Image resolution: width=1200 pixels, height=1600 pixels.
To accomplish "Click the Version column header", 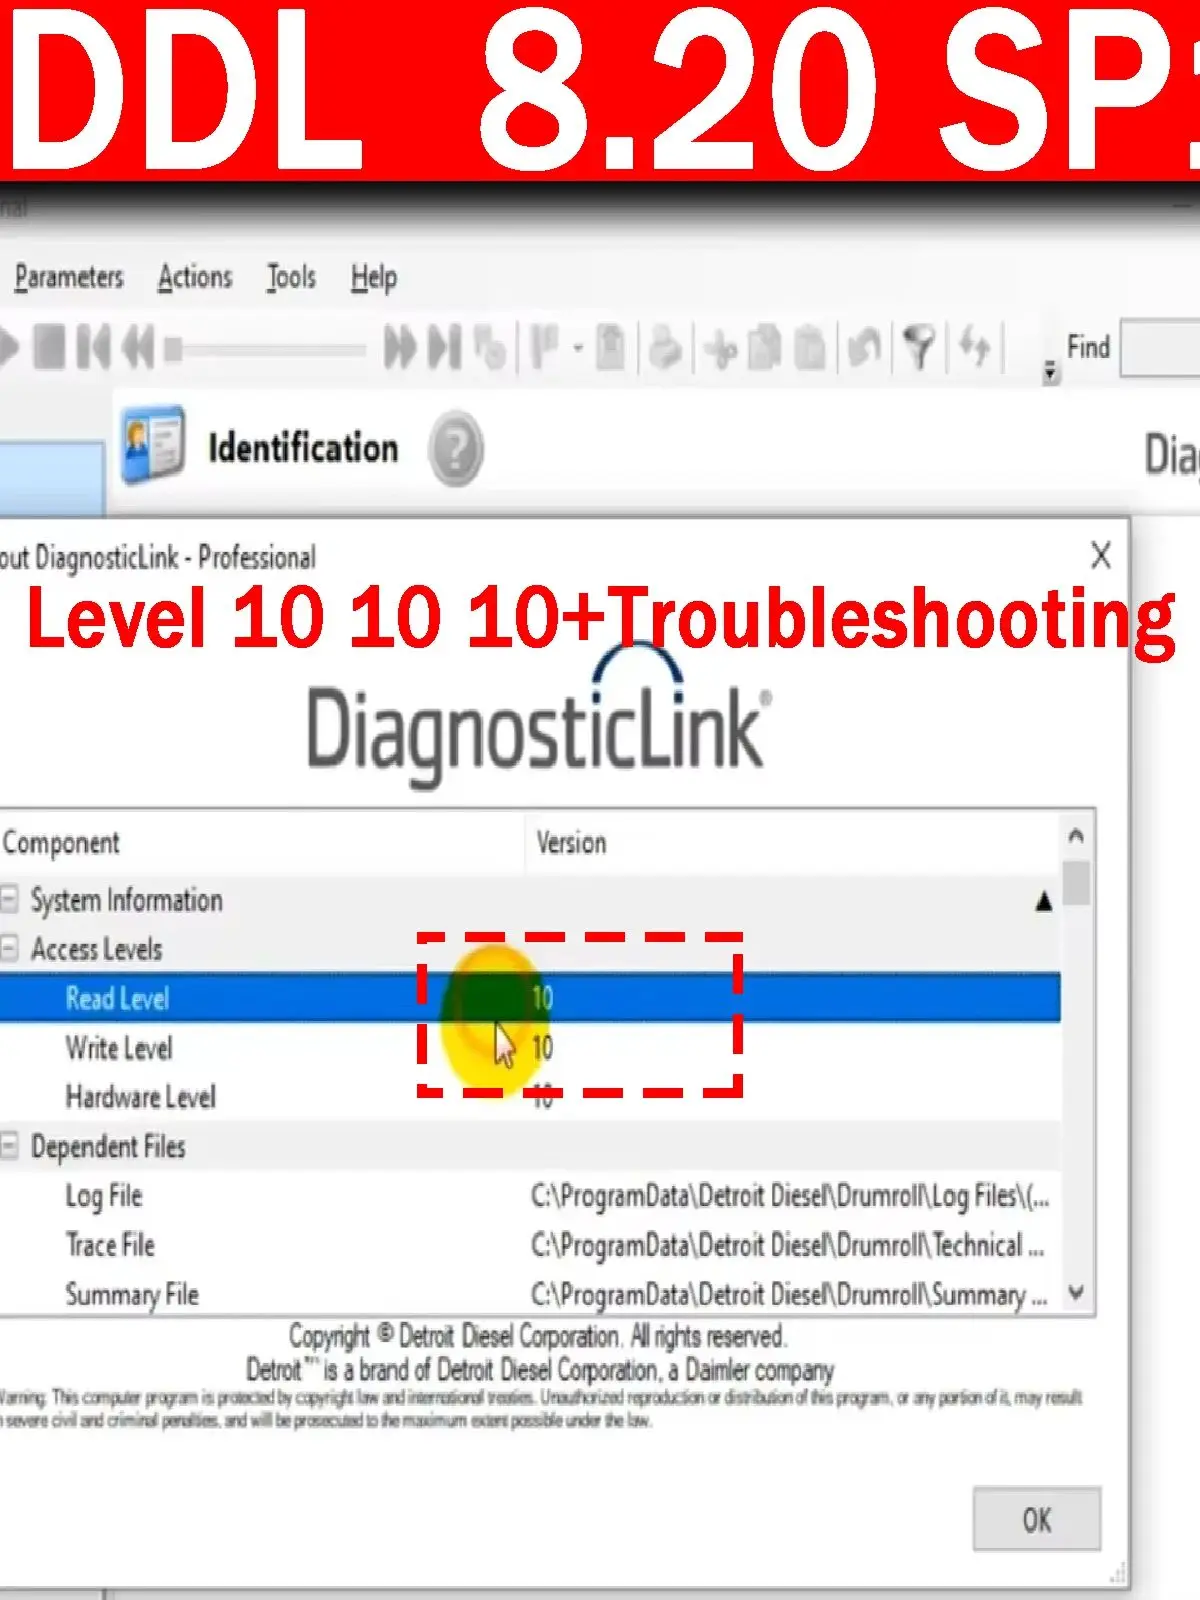I will point(792,843).
